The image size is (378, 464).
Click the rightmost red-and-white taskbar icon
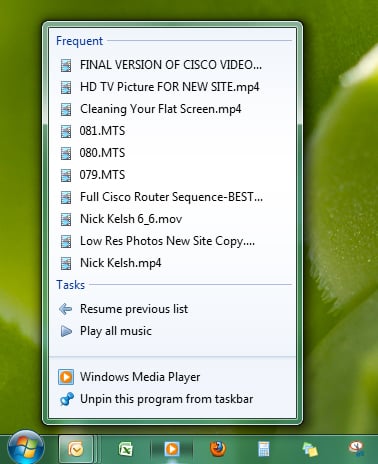pyautogui.click(x=356, y=448)
